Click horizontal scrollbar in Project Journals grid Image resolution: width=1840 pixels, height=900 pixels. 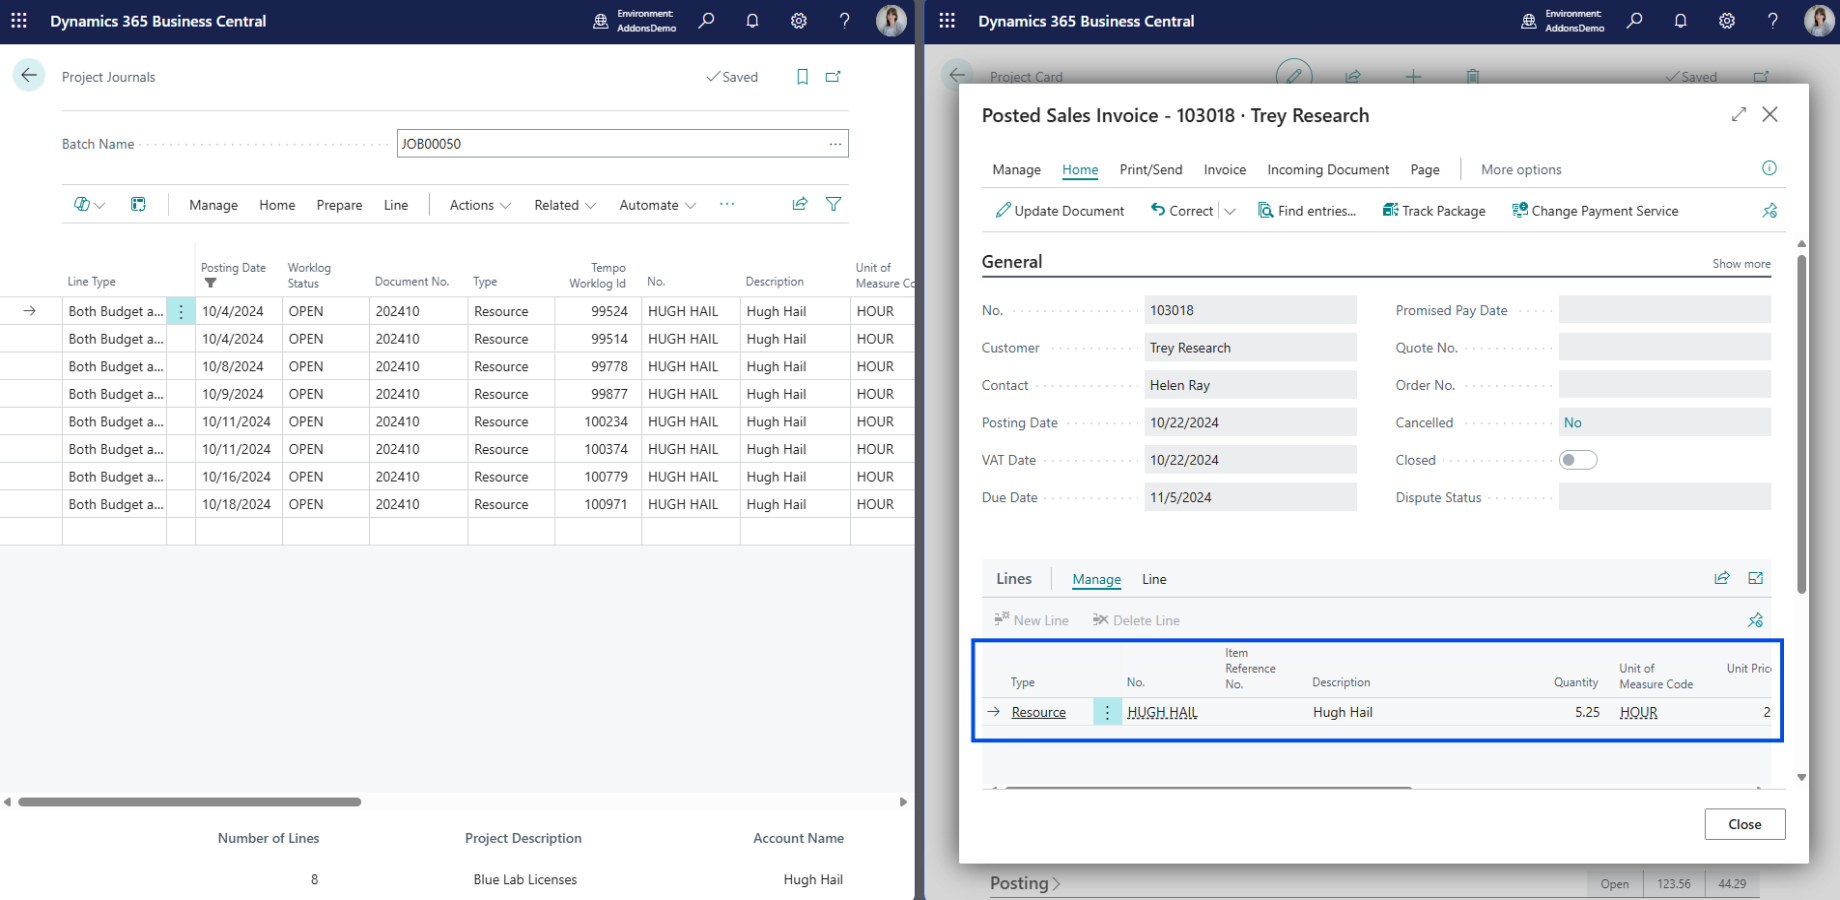coord(190,802)
